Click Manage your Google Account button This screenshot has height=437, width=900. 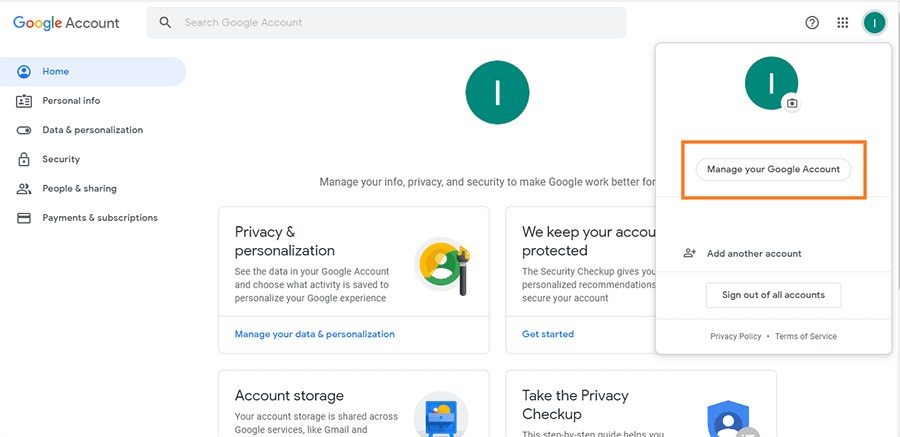click(x=773, y=169)
